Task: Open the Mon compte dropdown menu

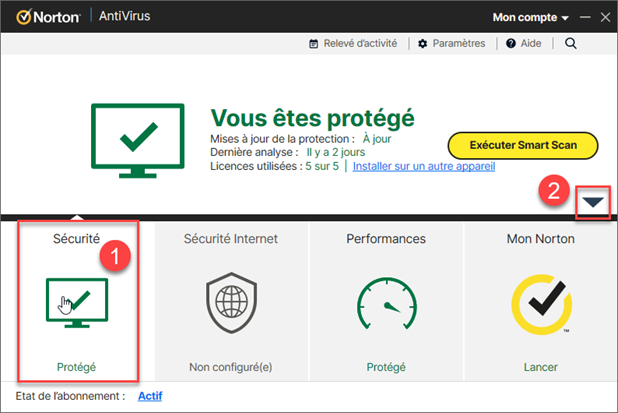Action: (531, 17)
